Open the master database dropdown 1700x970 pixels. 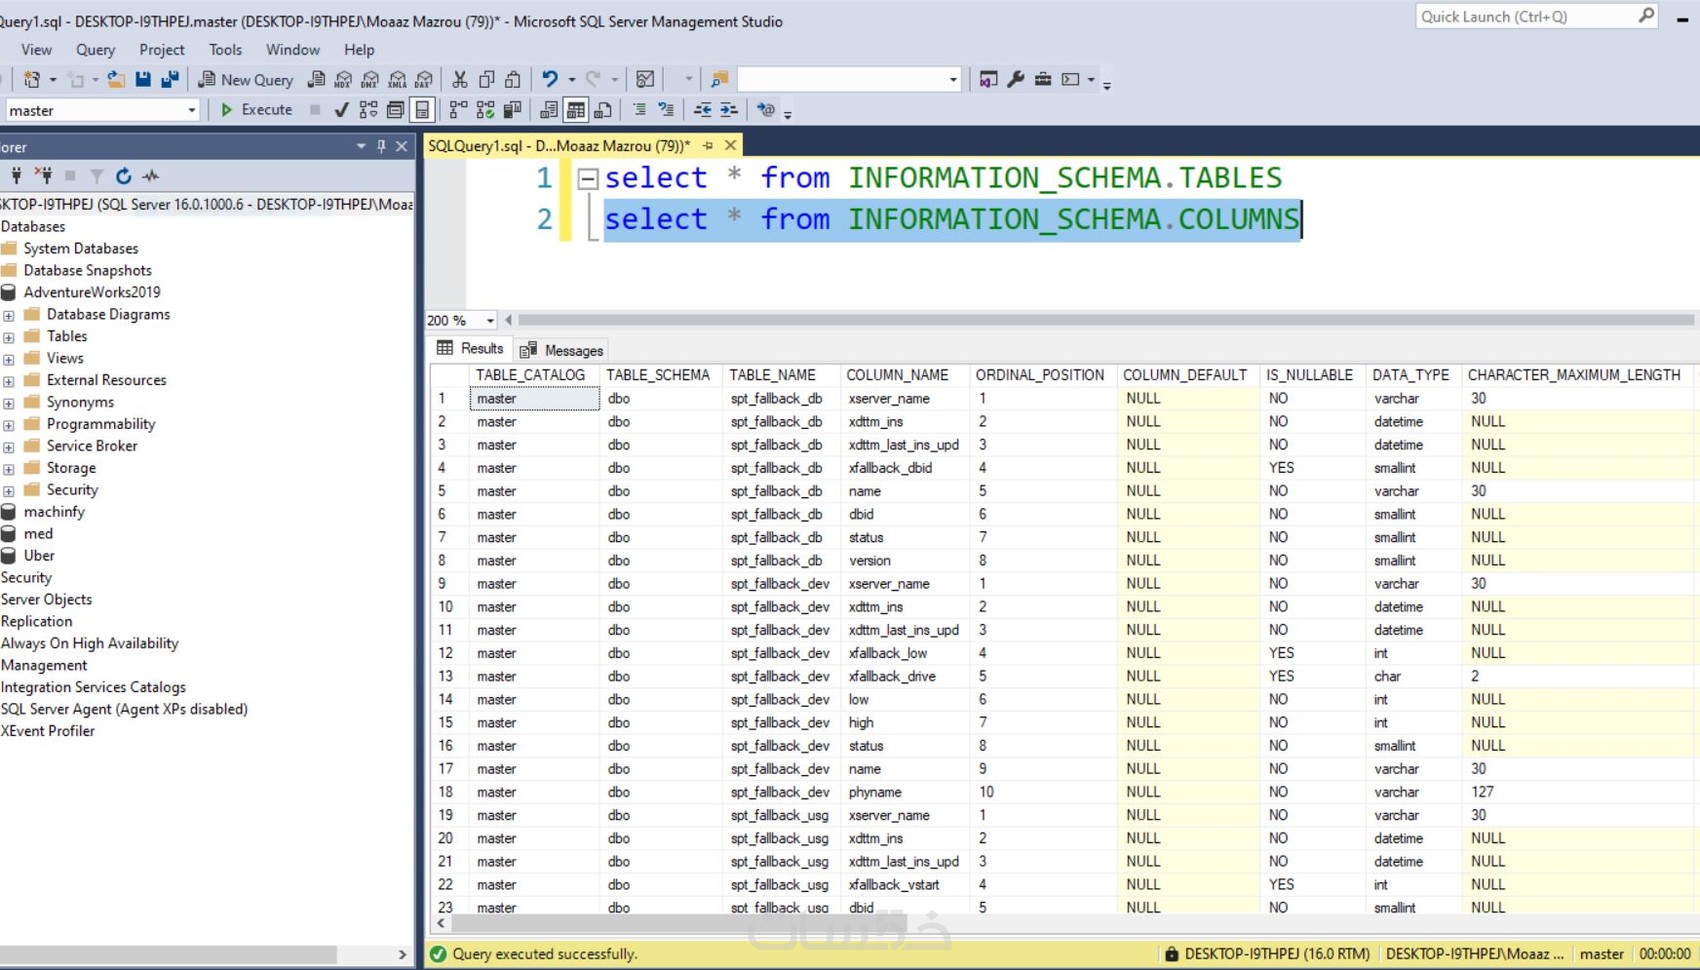point(191,111)
